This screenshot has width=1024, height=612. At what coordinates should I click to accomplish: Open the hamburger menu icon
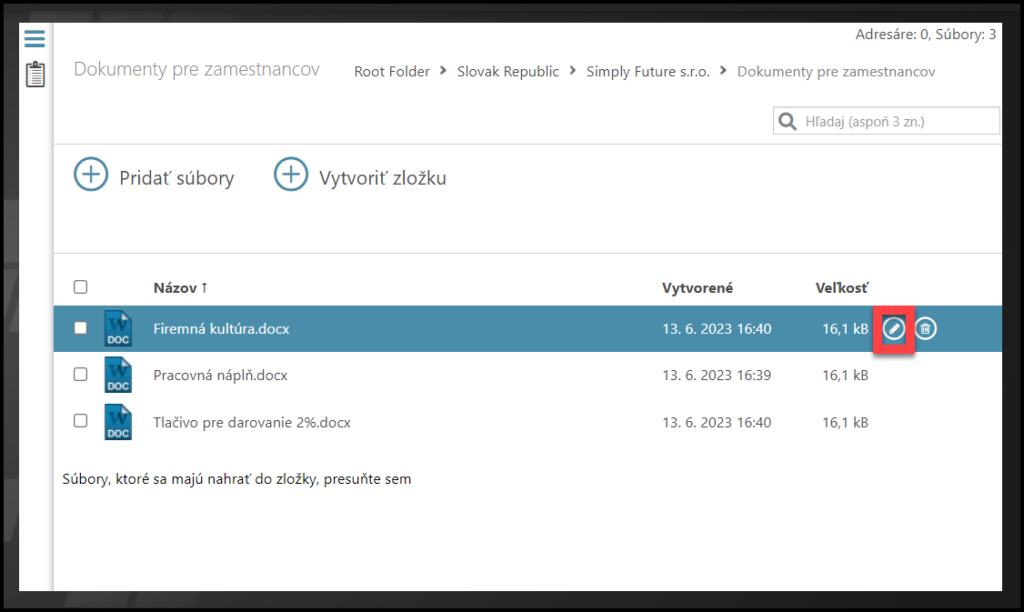tap(35, 39)
